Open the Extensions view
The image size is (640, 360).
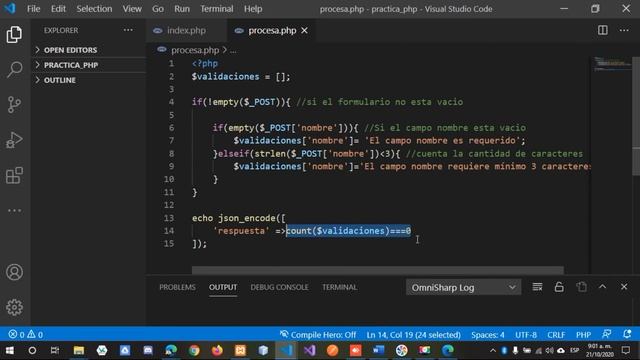coord(14,176)
